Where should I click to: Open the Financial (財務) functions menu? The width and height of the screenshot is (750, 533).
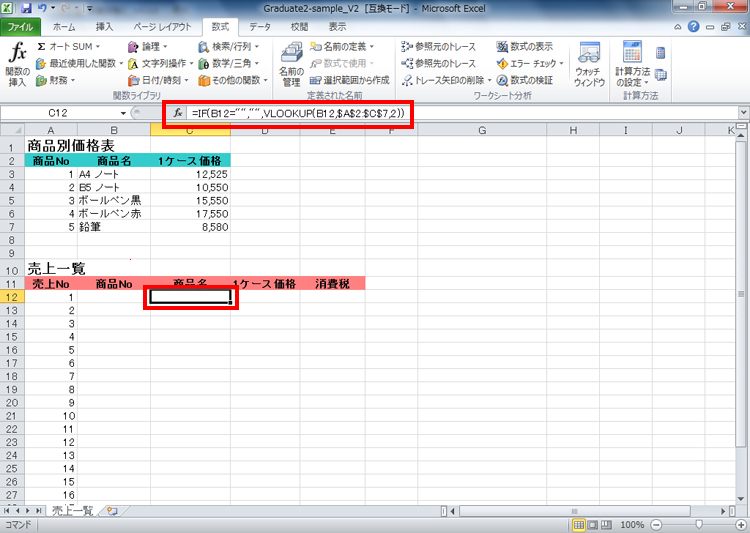(x=55, y=80)
